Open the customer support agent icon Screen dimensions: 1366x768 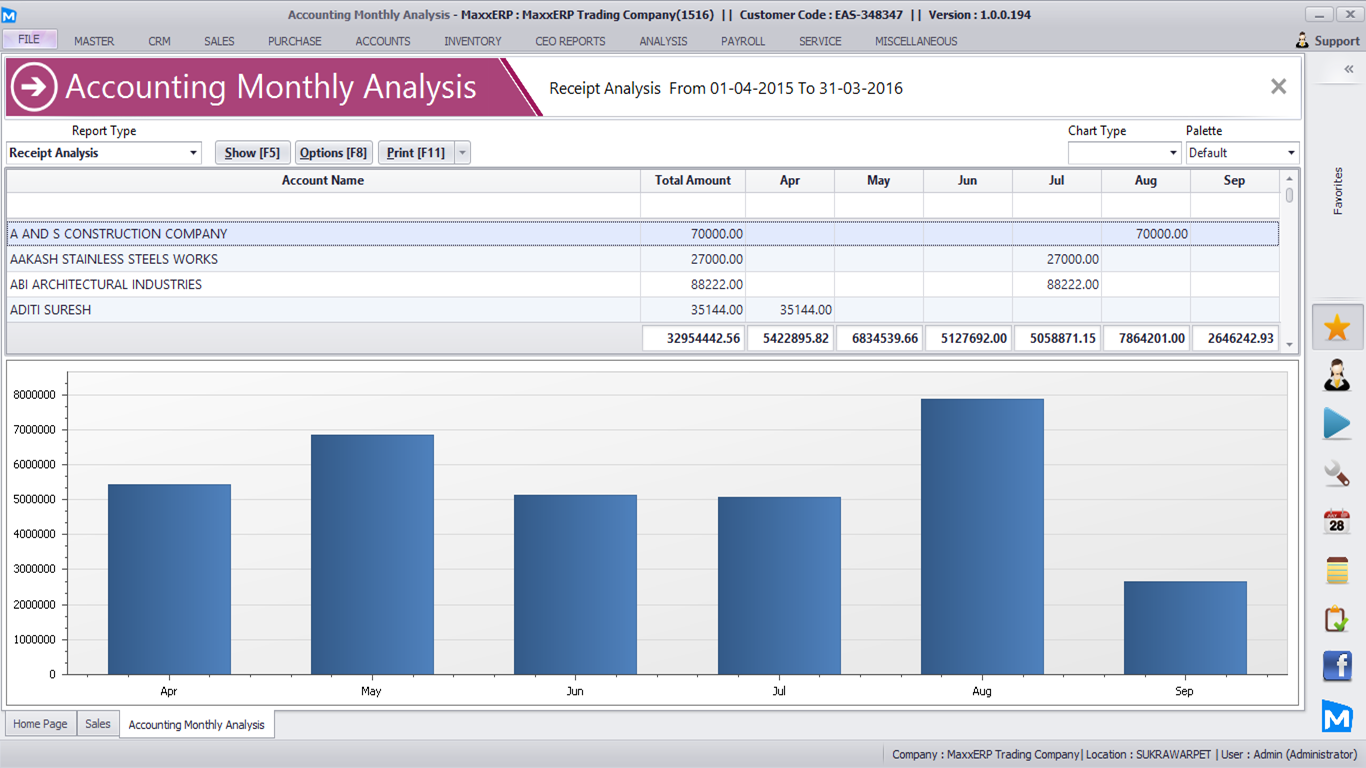point(1337,376)
